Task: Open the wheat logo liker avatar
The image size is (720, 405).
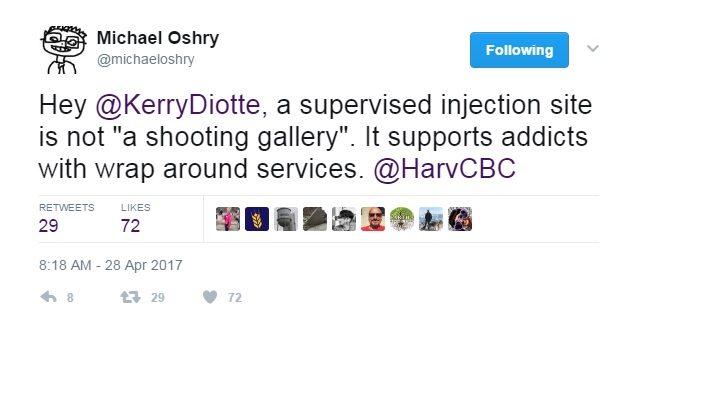Action: coord(257,219)
